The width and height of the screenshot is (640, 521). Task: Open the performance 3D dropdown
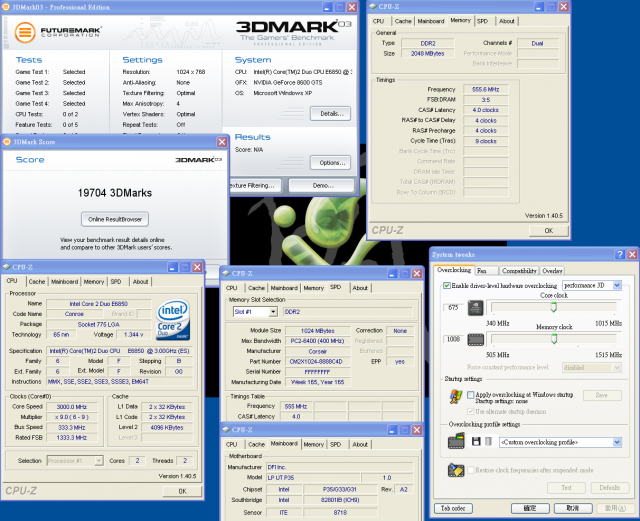(617, 285)
